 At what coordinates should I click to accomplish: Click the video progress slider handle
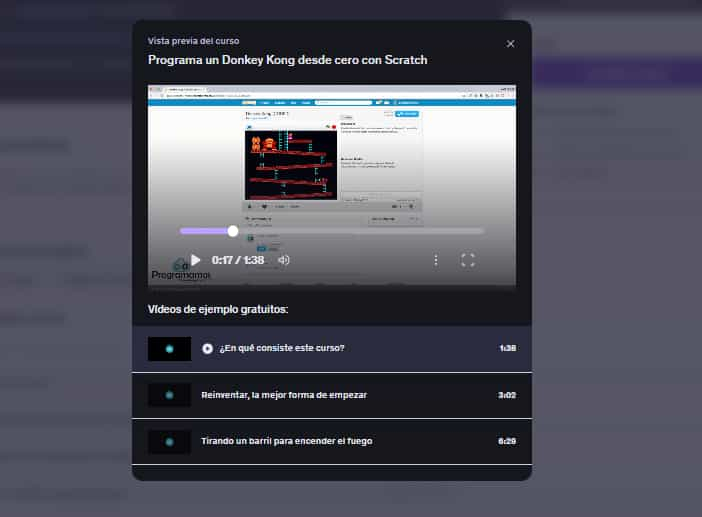click(x=233, y=231)
